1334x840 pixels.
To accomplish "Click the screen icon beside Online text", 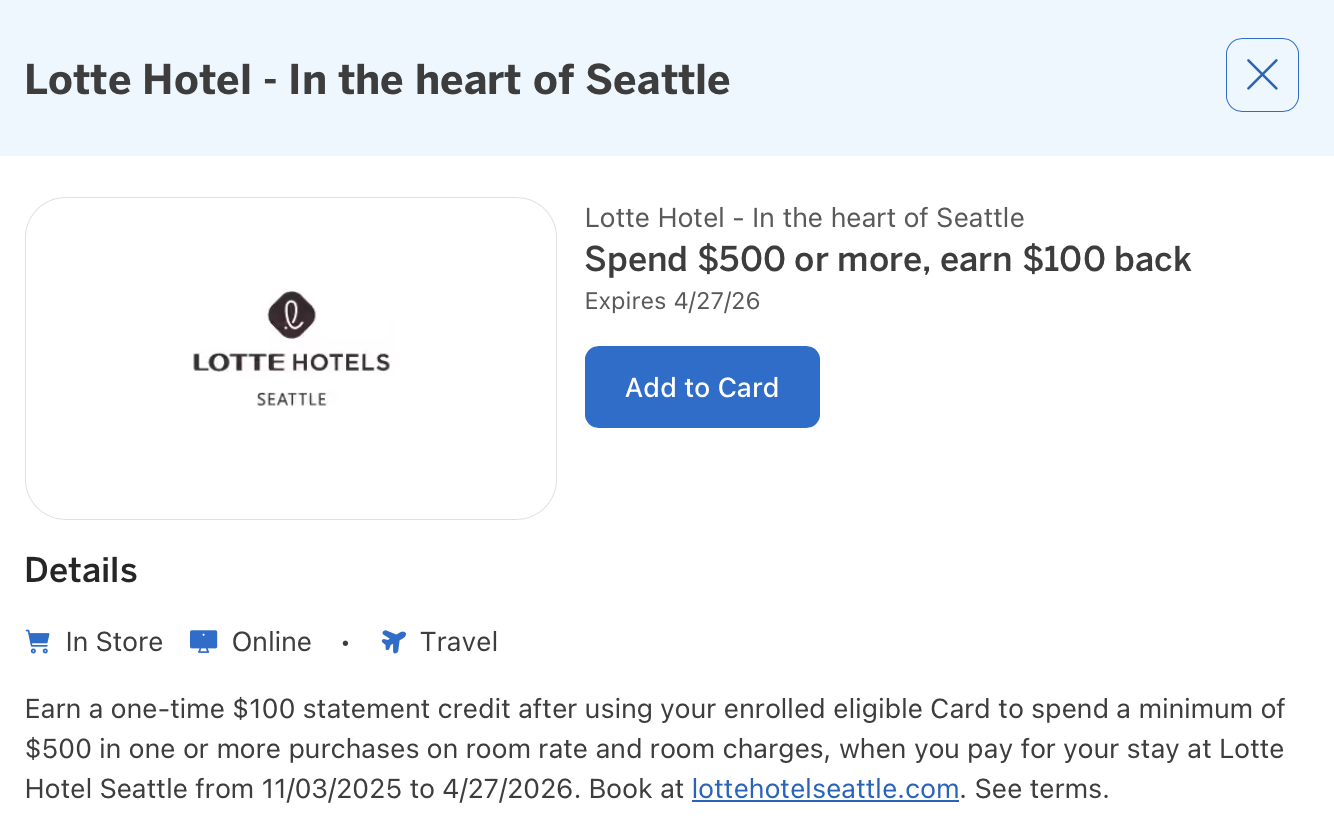I will point(204,641).
